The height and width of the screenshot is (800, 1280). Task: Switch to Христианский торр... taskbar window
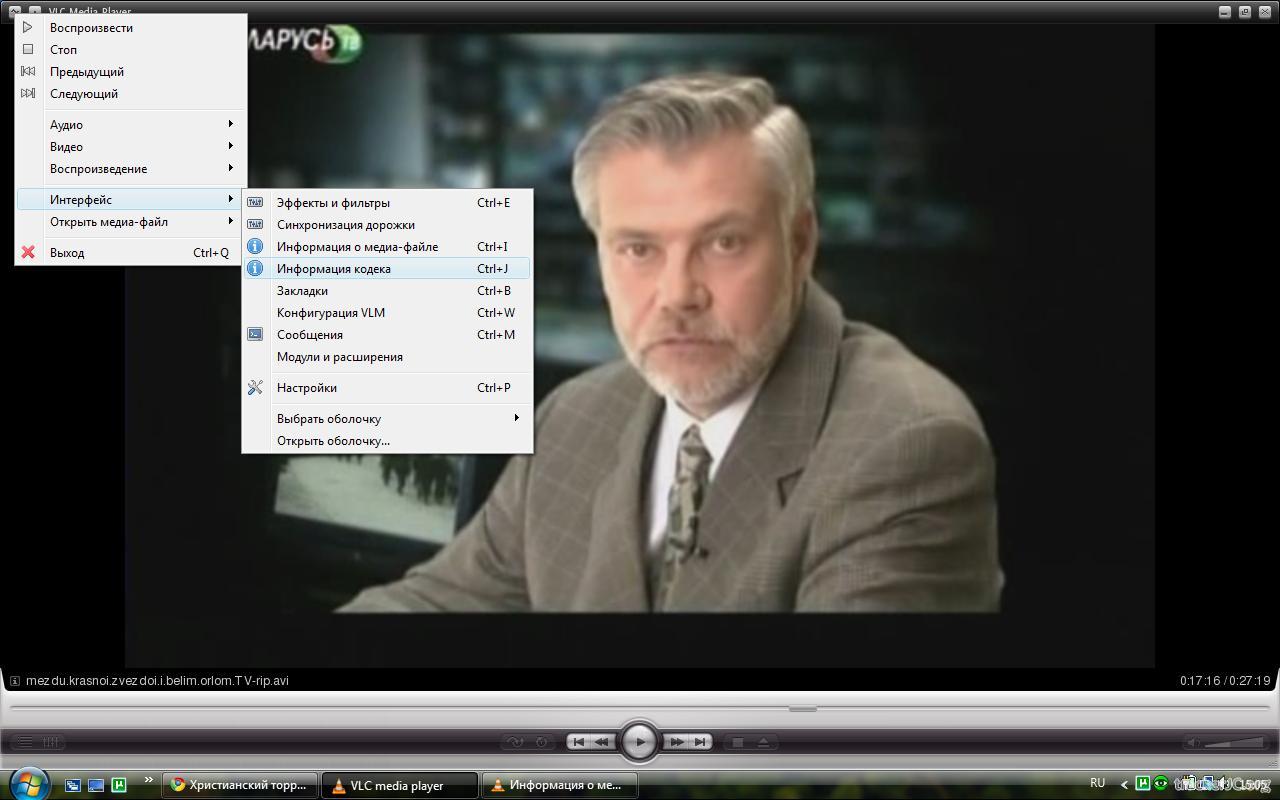(x=240, y=785)
